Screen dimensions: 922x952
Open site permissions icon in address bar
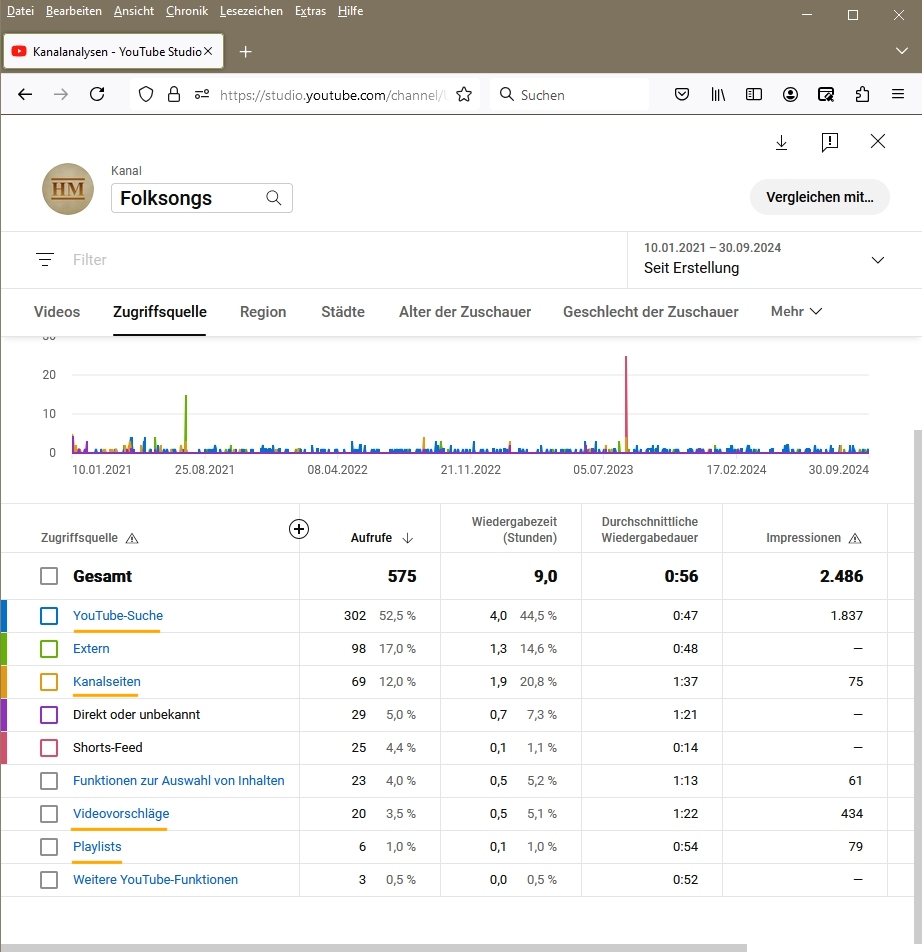tap(202, 94)
